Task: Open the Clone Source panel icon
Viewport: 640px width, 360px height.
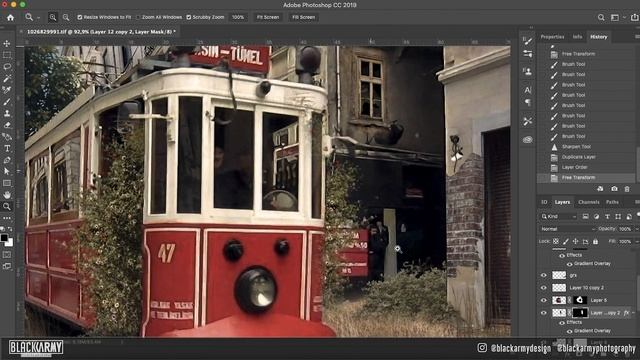Action: click(x=527, y=71)
